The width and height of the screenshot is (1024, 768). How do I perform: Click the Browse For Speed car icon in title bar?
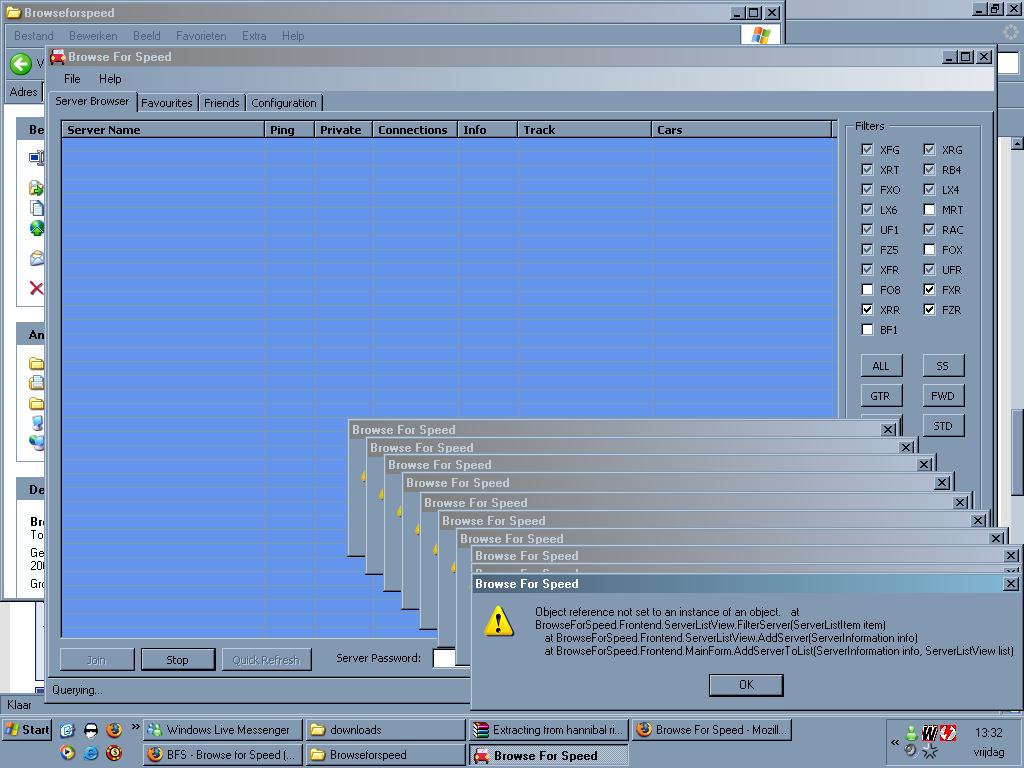click(57, 57)
